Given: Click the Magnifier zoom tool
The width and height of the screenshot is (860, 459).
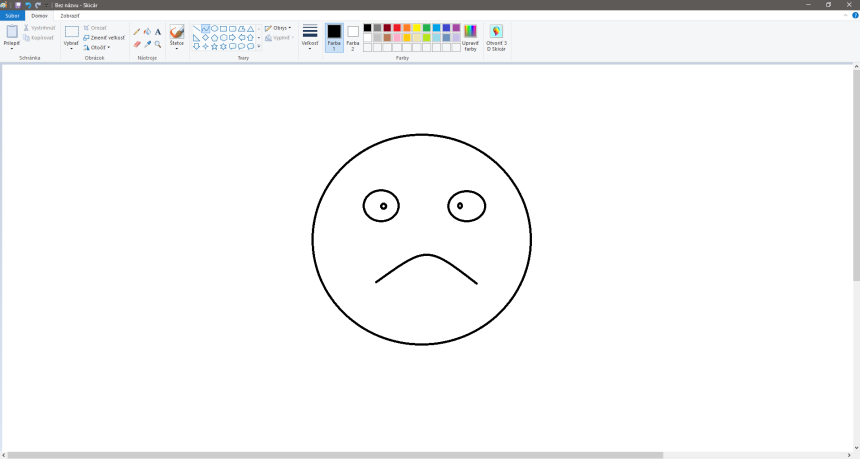Looking at the screenshot, I should coord(158,44).
